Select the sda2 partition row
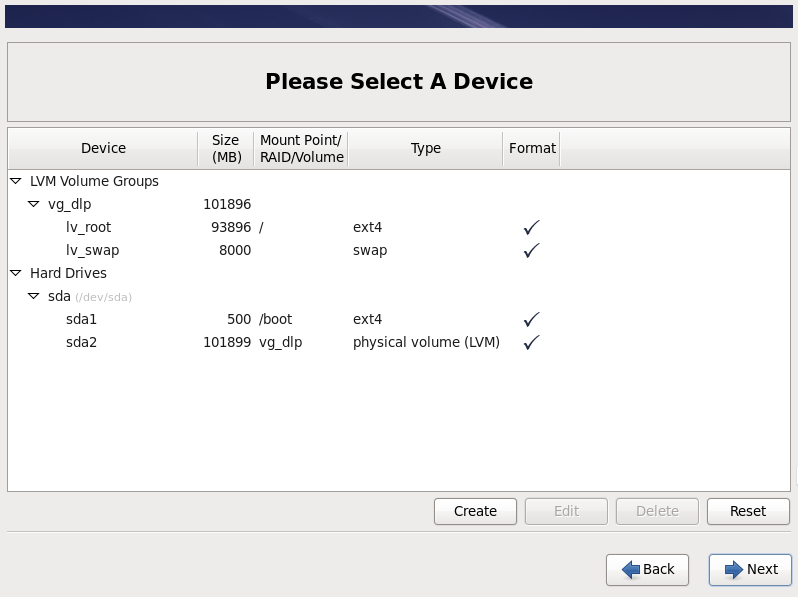Viewport: 798px width, 597px height. click(399, 342)
